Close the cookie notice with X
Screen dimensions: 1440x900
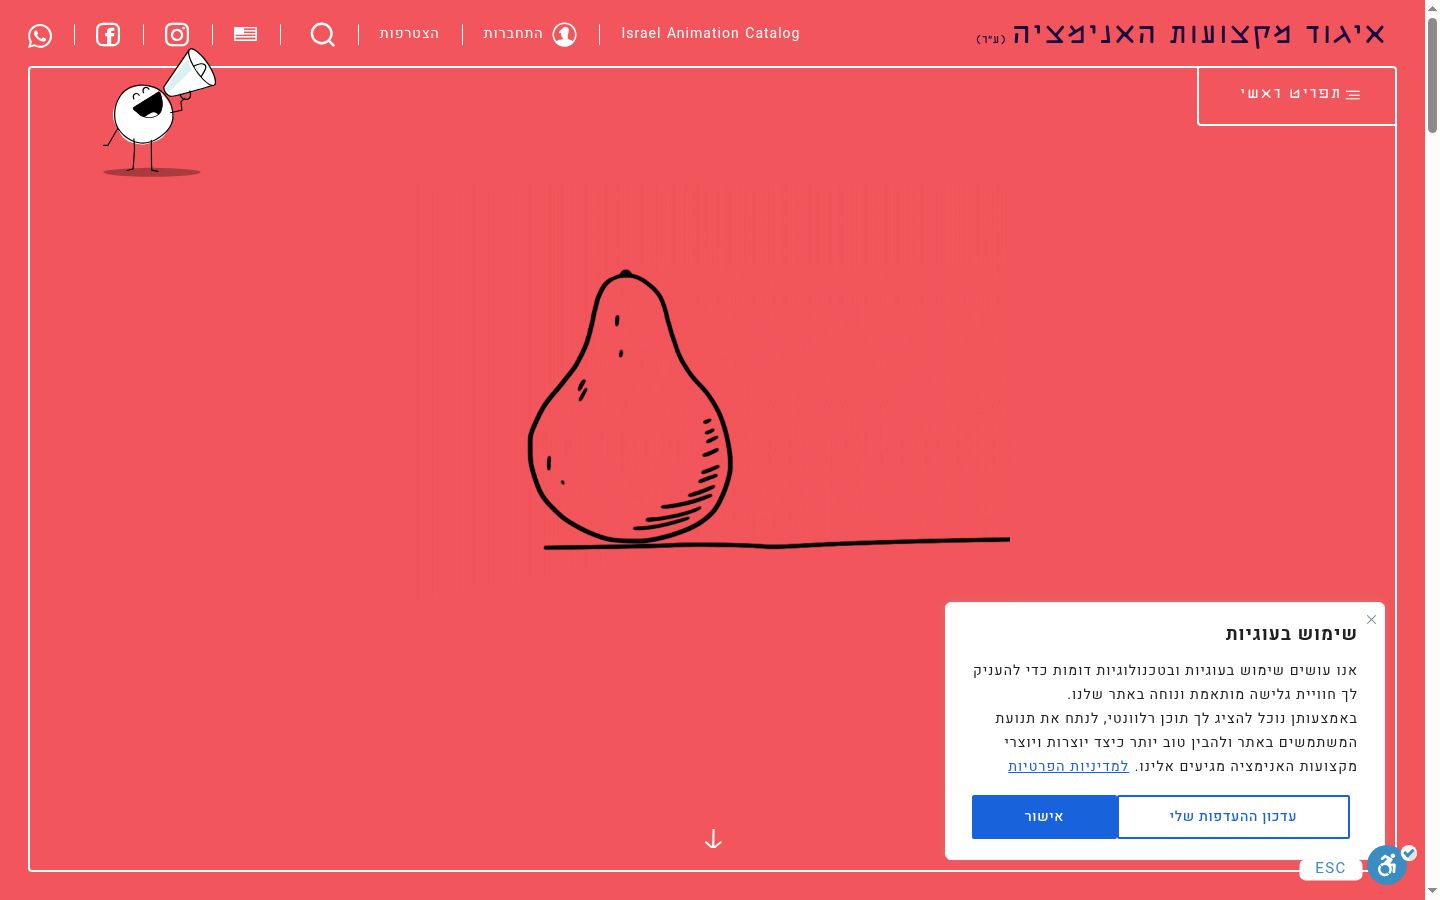coord(1371,620)
